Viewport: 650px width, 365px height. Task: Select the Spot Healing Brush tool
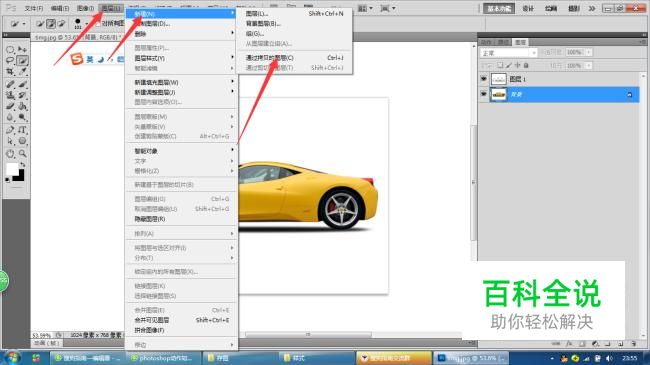10,84
